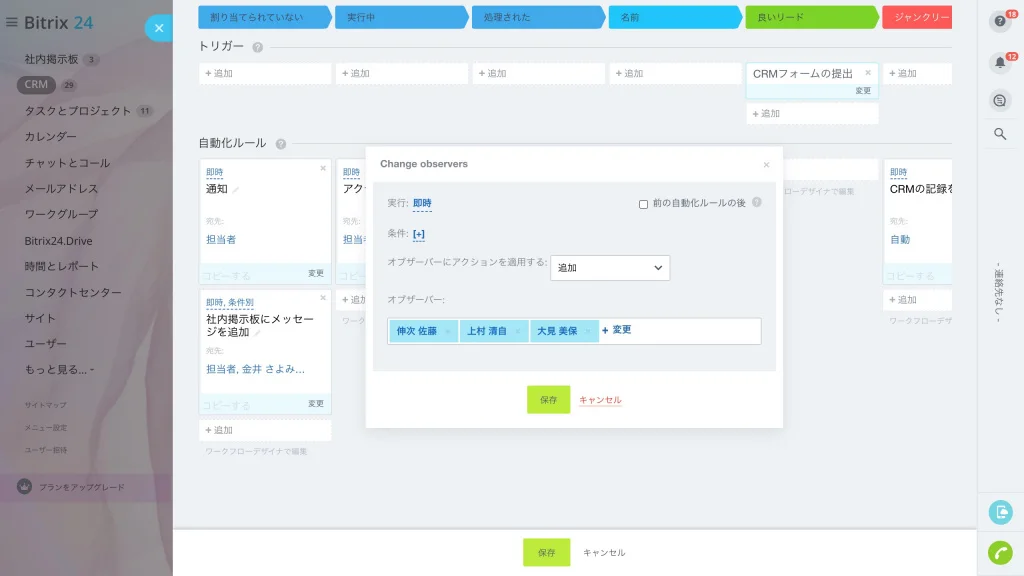The width and height of the screenshot is (1024, 576).
Task: Select the 良いリード stage
Action: (x=812, y=17)
